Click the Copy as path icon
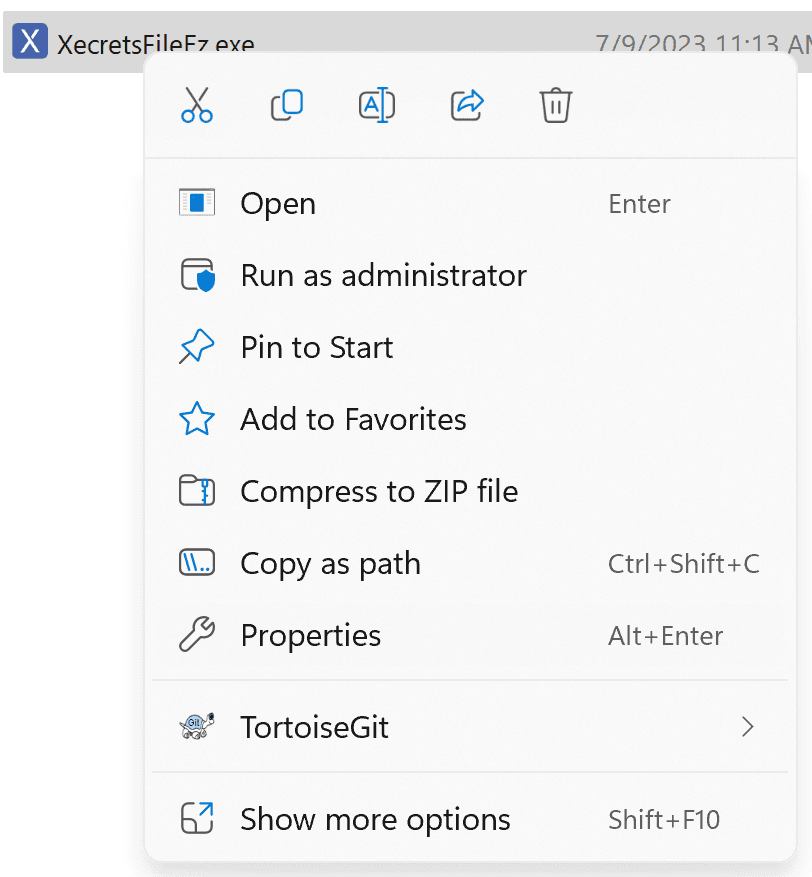Screen dimensions: 812x877 (197, 563)
